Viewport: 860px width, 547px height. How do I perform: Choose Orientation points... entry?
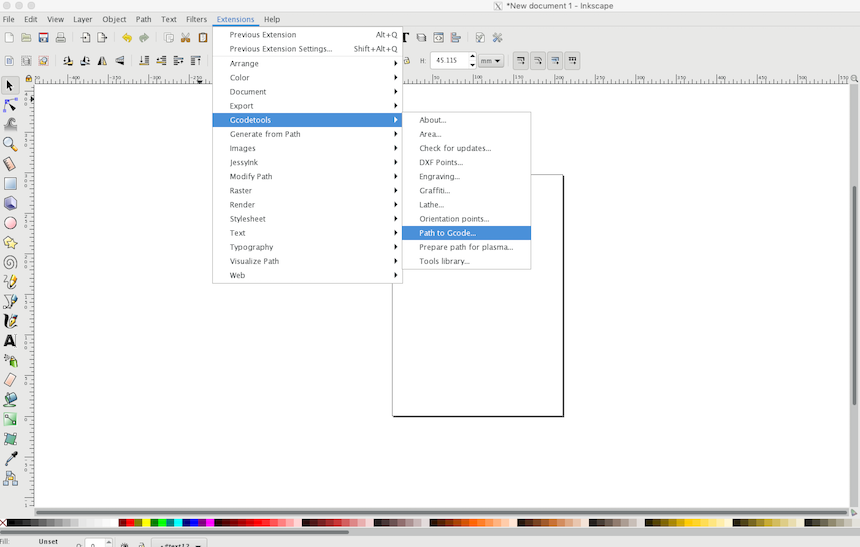tap(466, 219)
